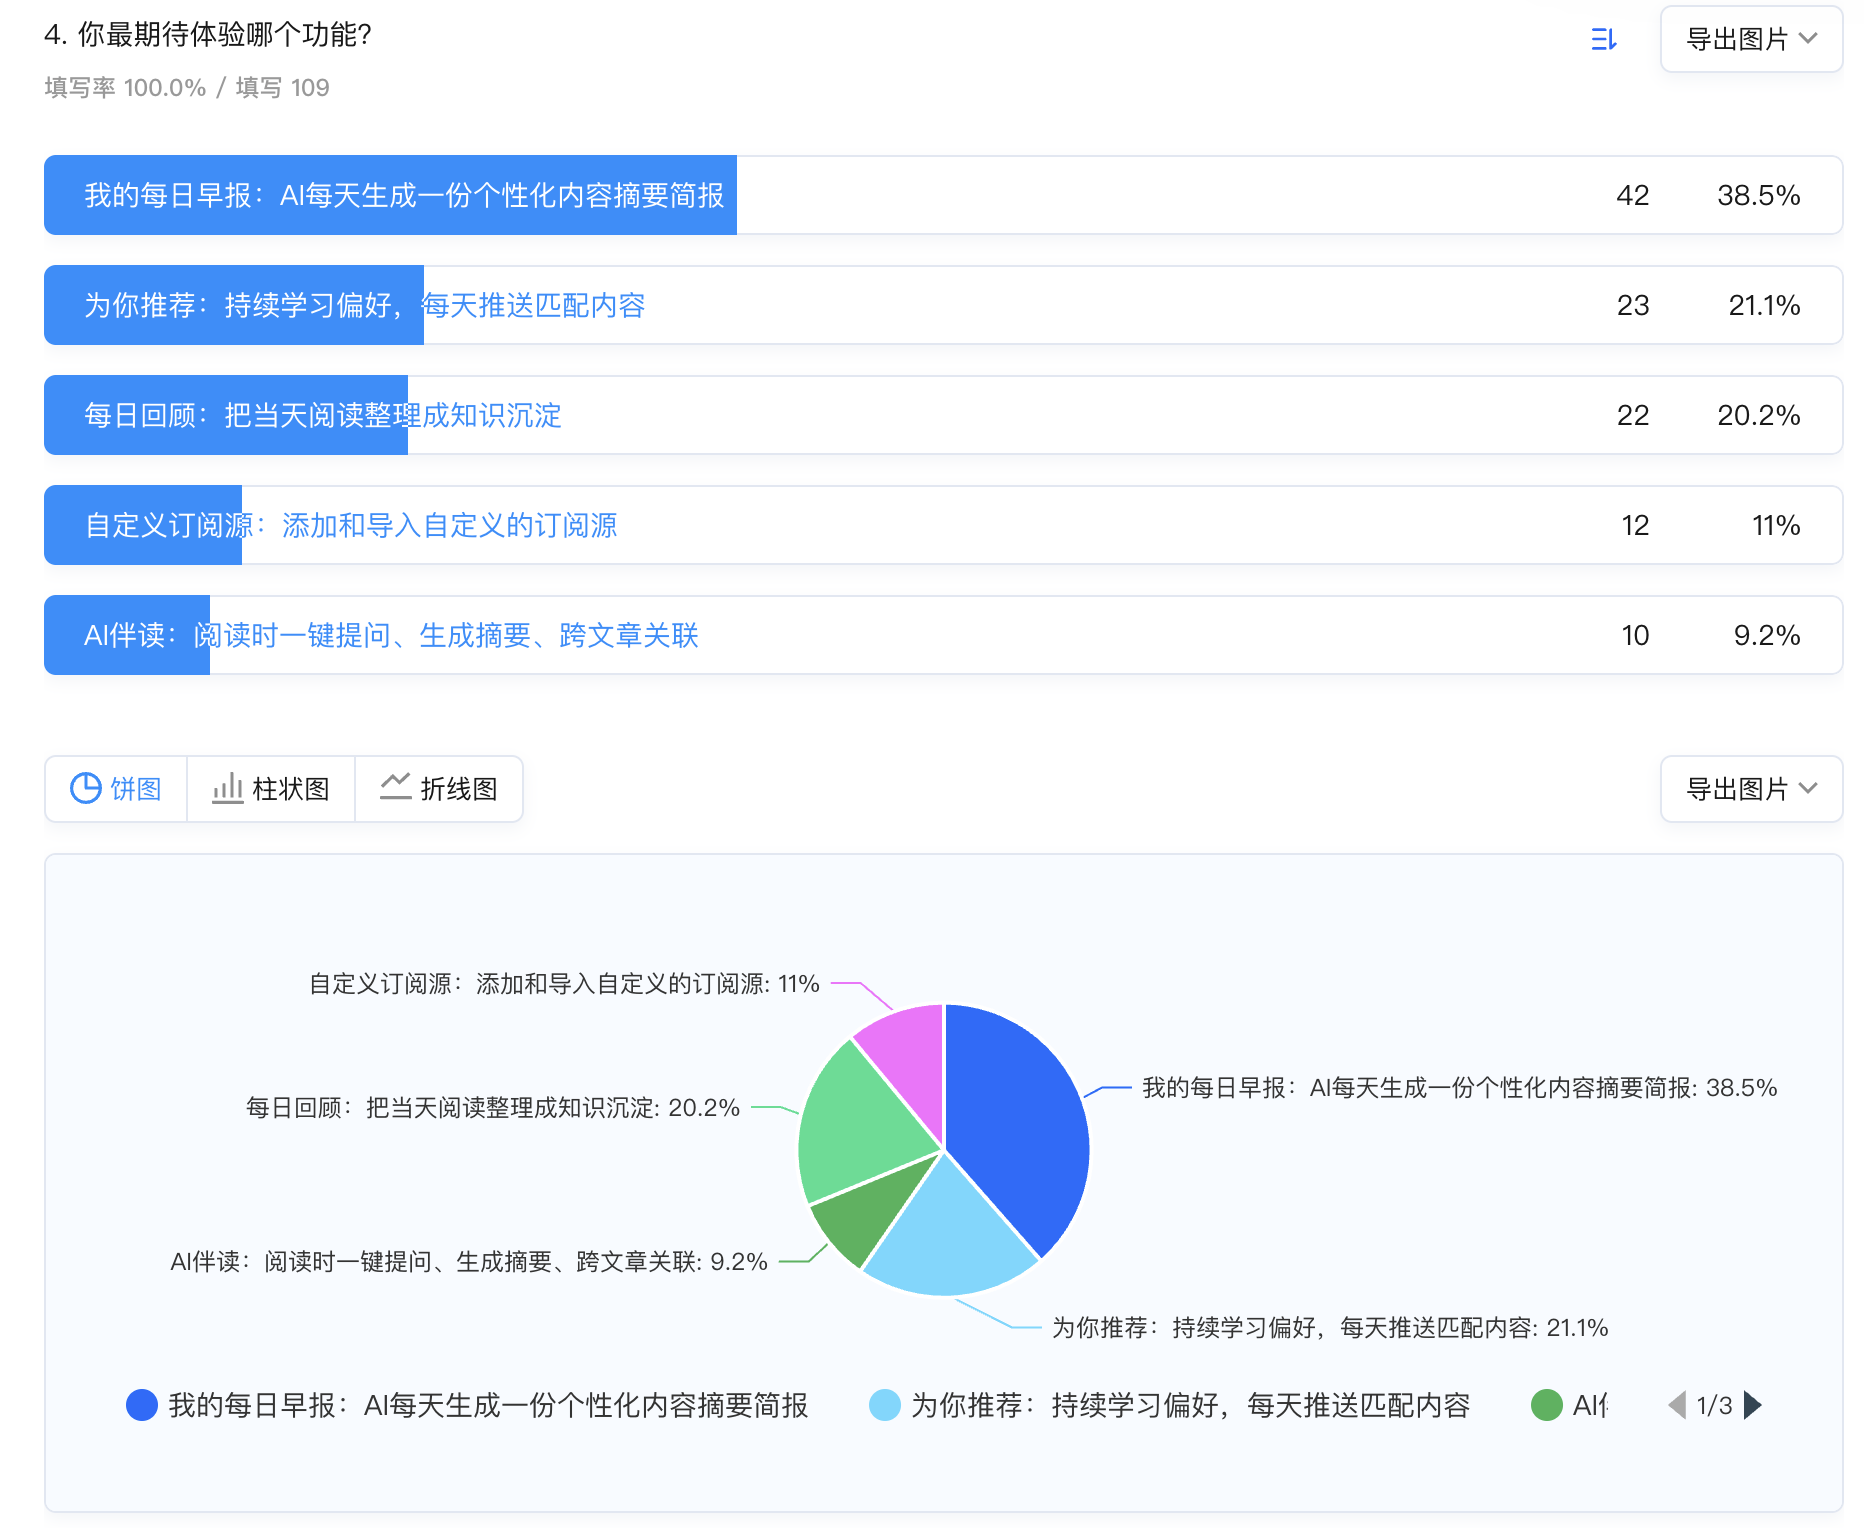Toggle the green AI伴读 legend dot
1864x1528 pixels.
pos(1547,1405)
